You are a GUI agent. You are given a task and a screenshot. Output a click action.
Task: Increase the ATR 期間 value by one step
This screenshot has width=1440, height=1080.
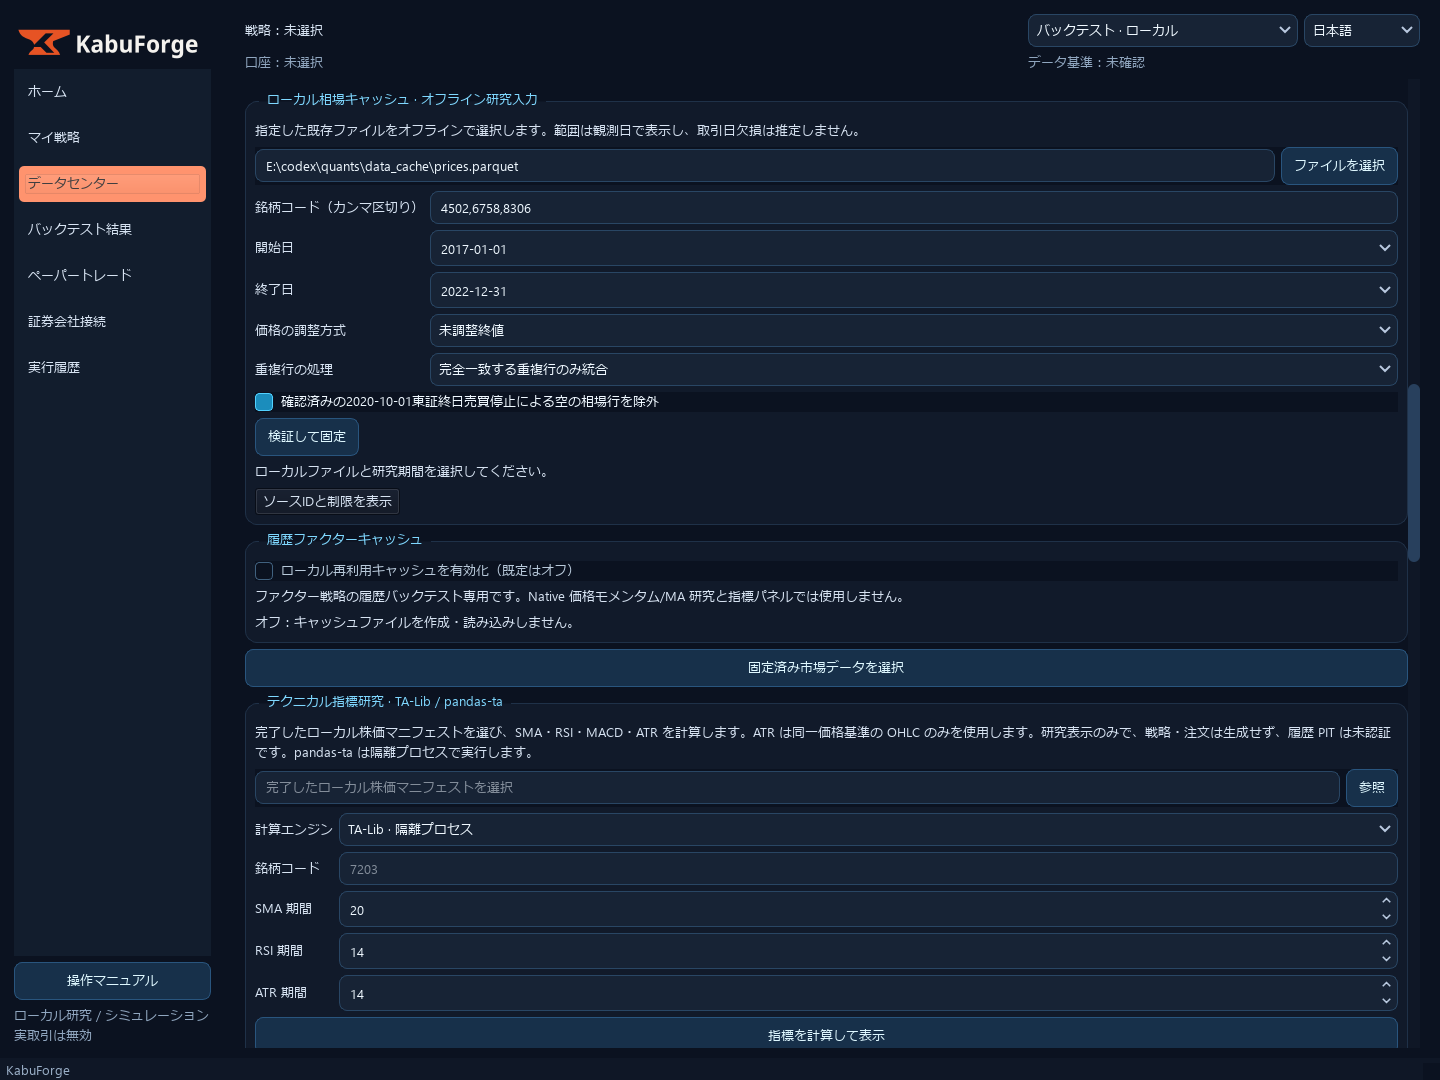(x=1386, y=985)
